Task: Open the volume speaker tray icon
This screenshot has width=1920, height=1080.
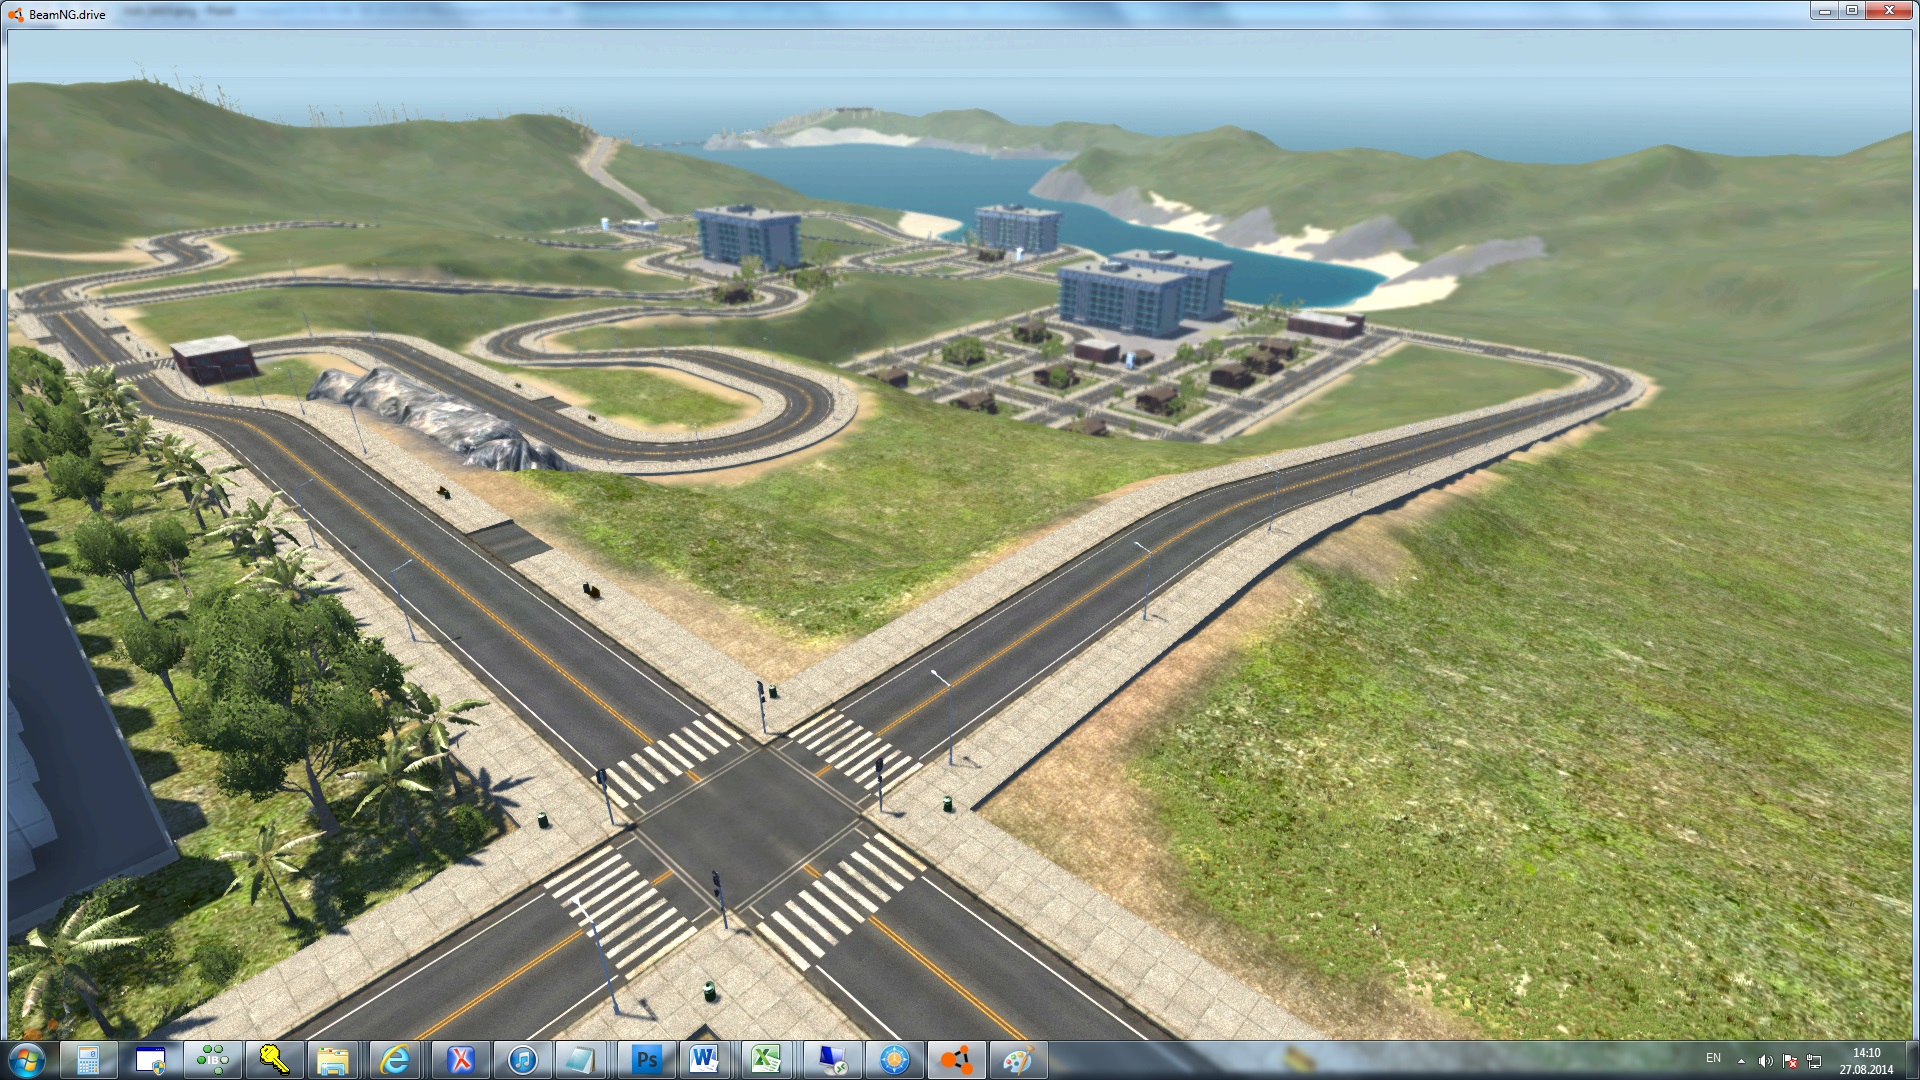Action: [1766, 1061]
